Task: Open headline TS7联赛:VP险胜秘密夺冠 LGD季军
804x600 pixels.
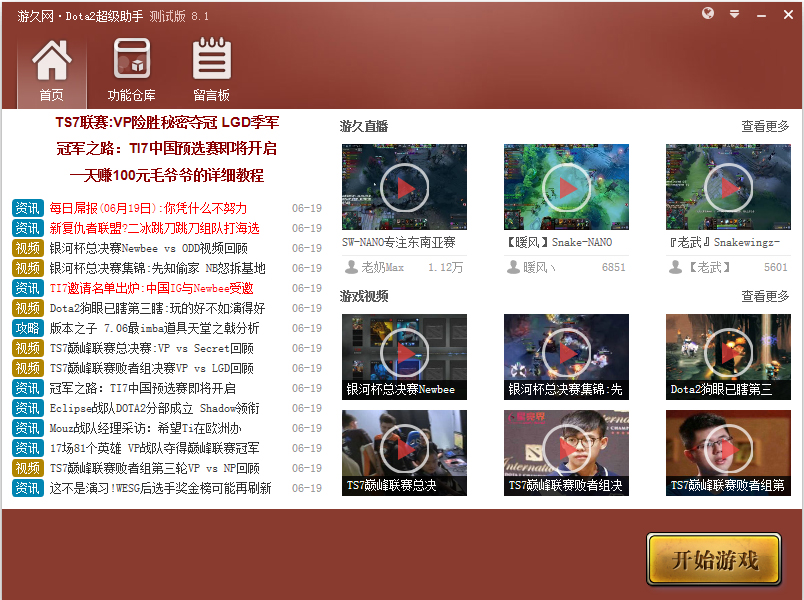Action: tap(167, 123)
